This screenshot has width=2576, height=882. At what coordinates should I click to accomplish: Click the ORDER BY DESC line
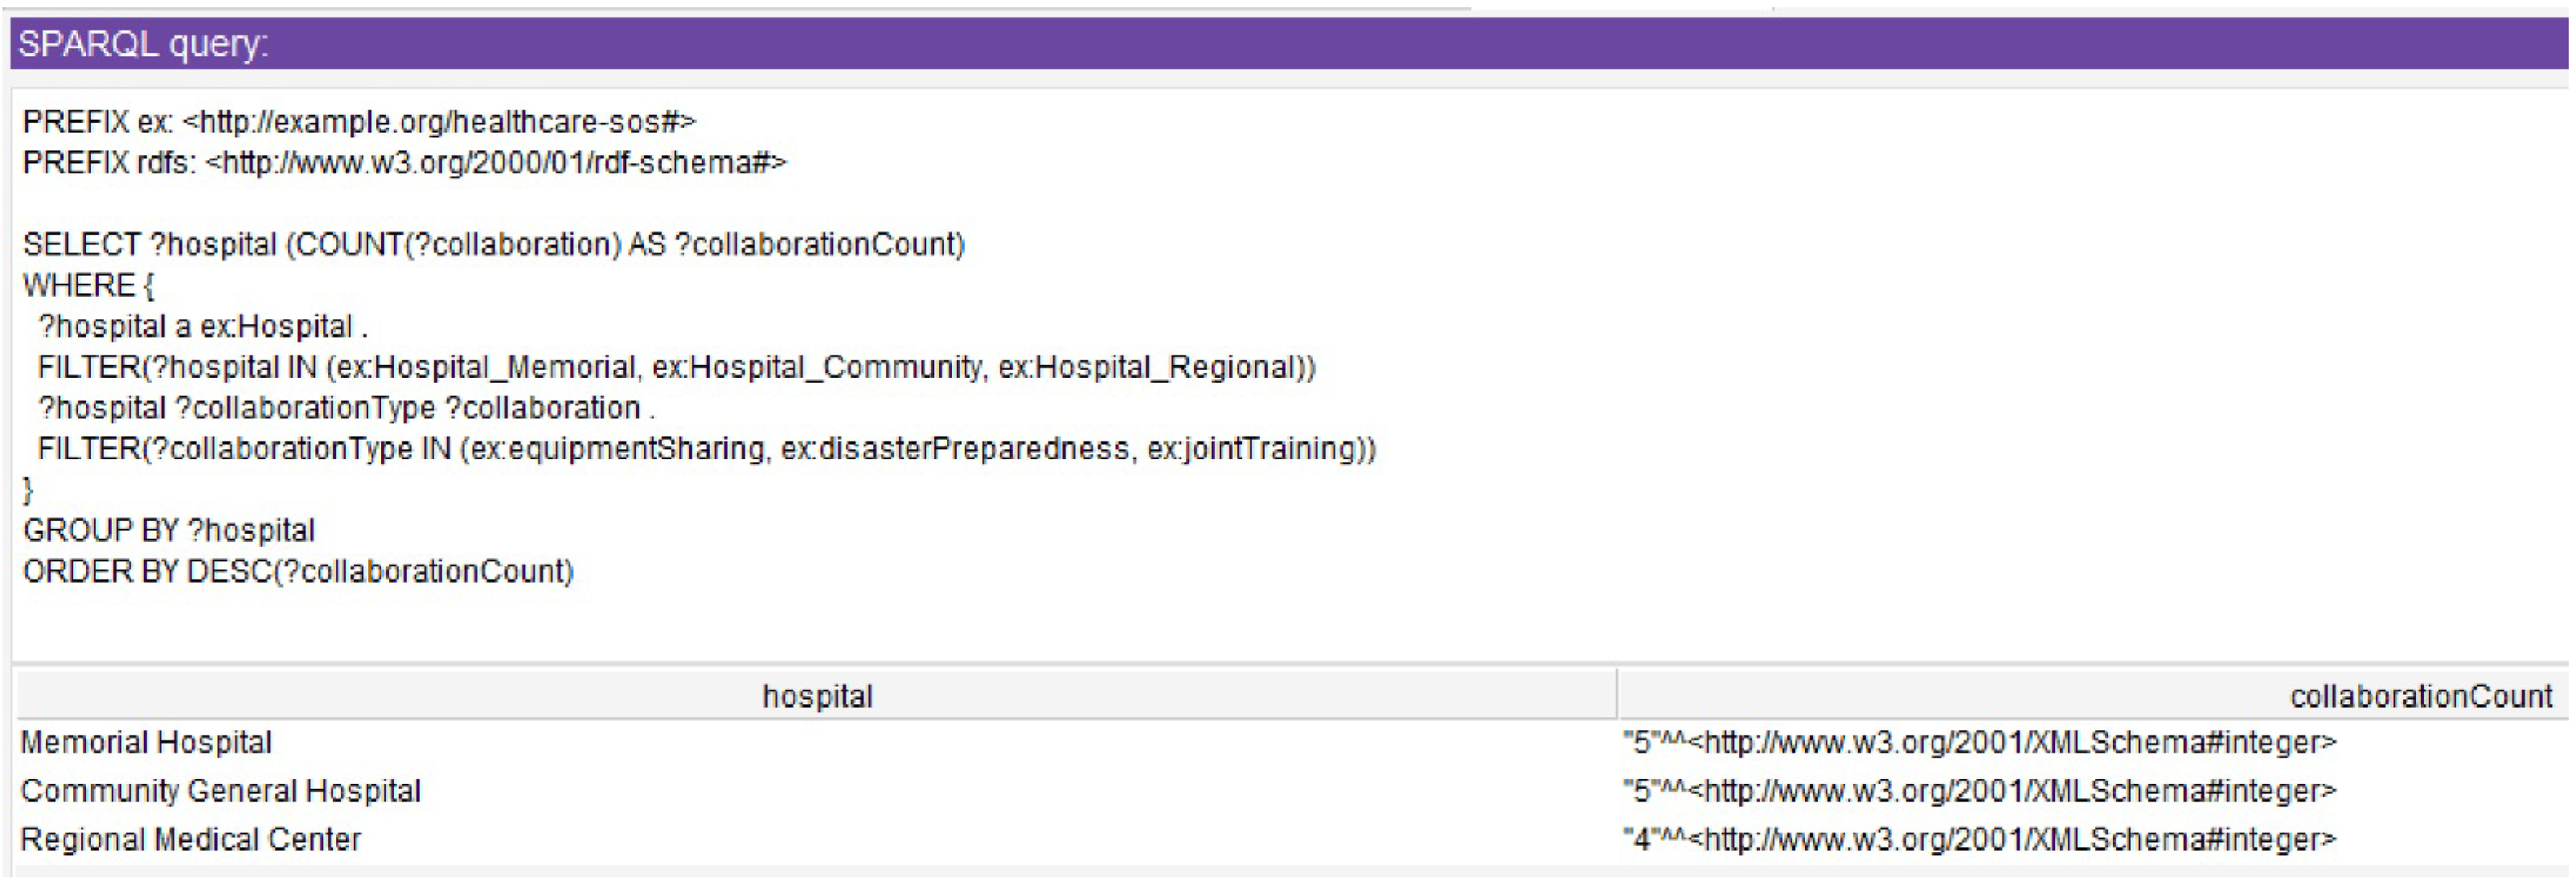pos(298,571)
